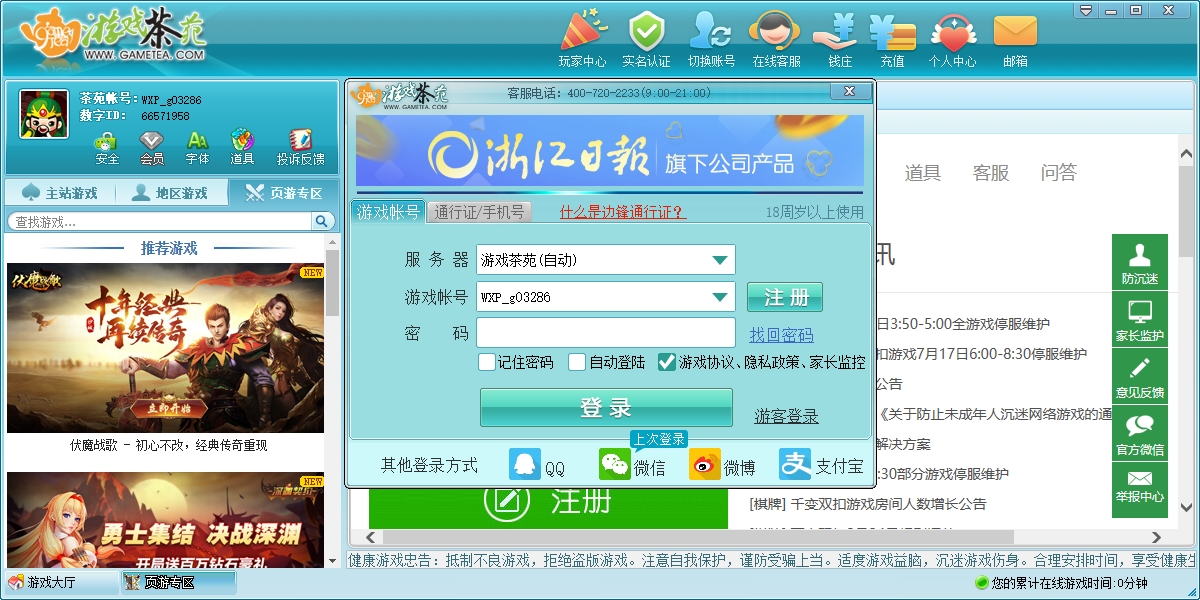Screen dimensions: 1200x600
Task: Open the 道具 items icon in profile panel
Action: [x=242, y=147]
